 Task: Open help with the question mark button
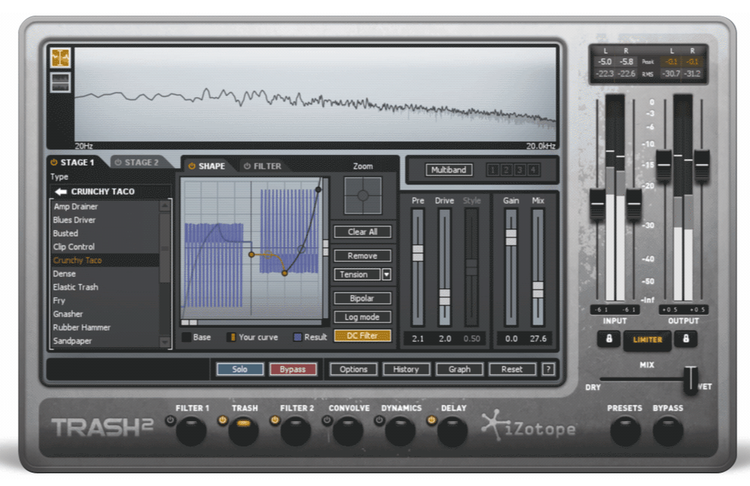coord(548,369)
